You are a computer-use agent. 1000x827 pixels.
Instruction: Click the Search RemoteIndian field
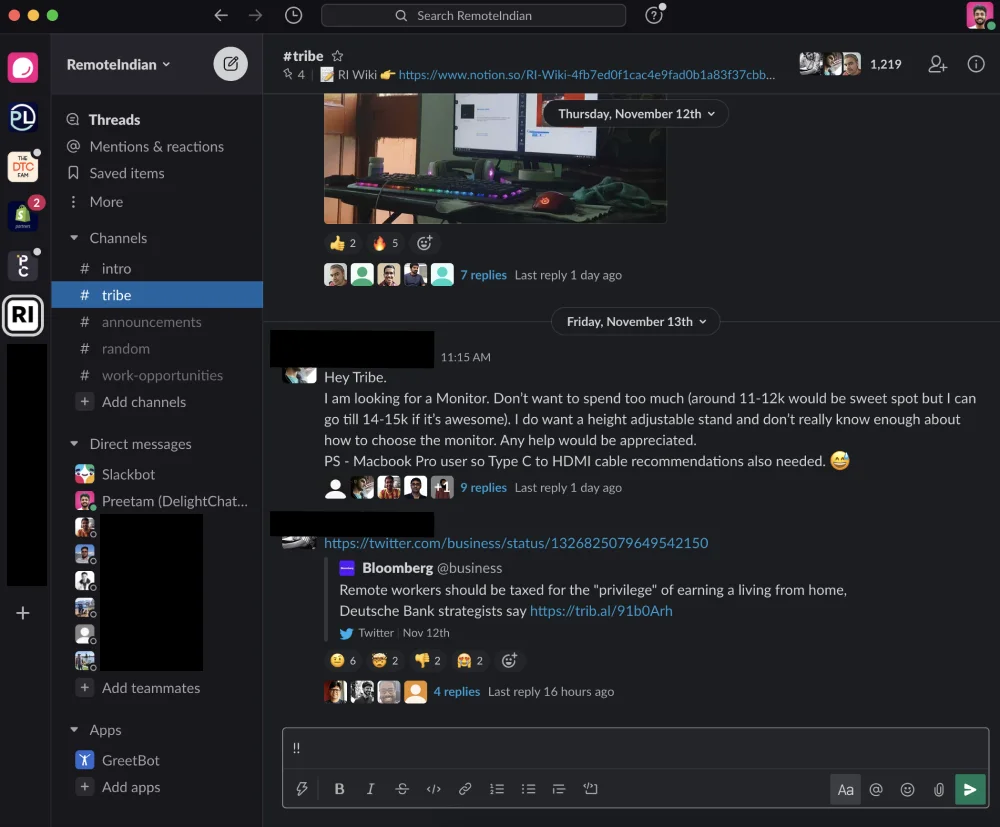point(474,15)
